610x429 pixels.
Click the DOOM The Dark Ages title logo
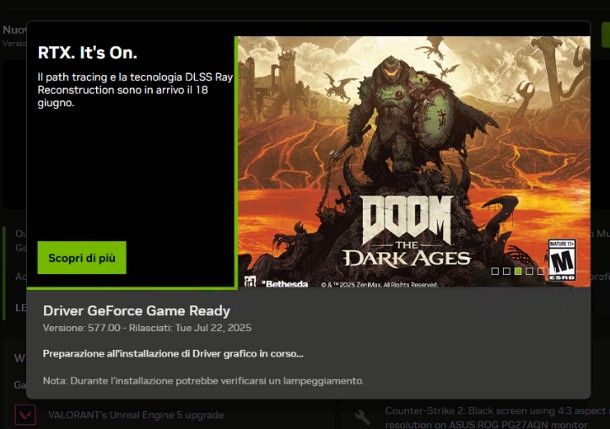point(407,232)
